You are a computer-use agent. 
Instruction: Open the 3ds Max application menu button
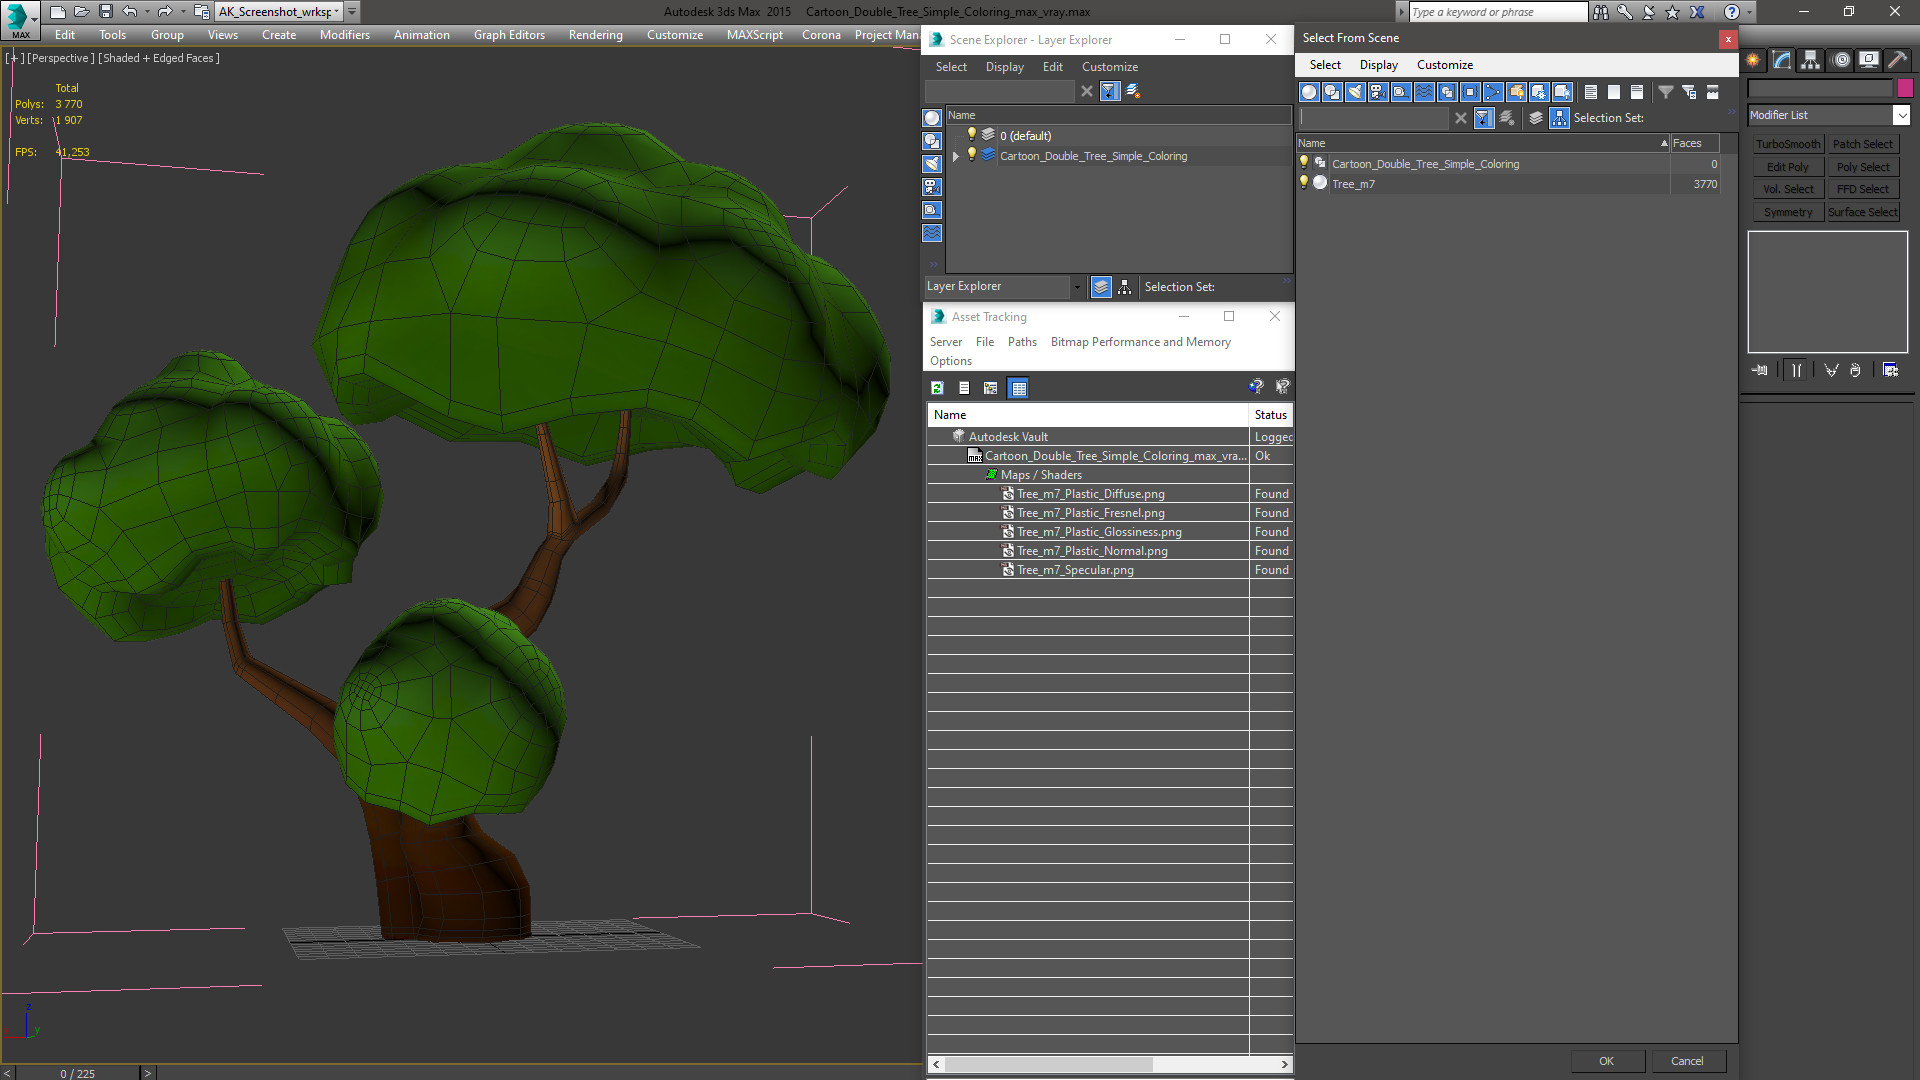click(20, 20)
